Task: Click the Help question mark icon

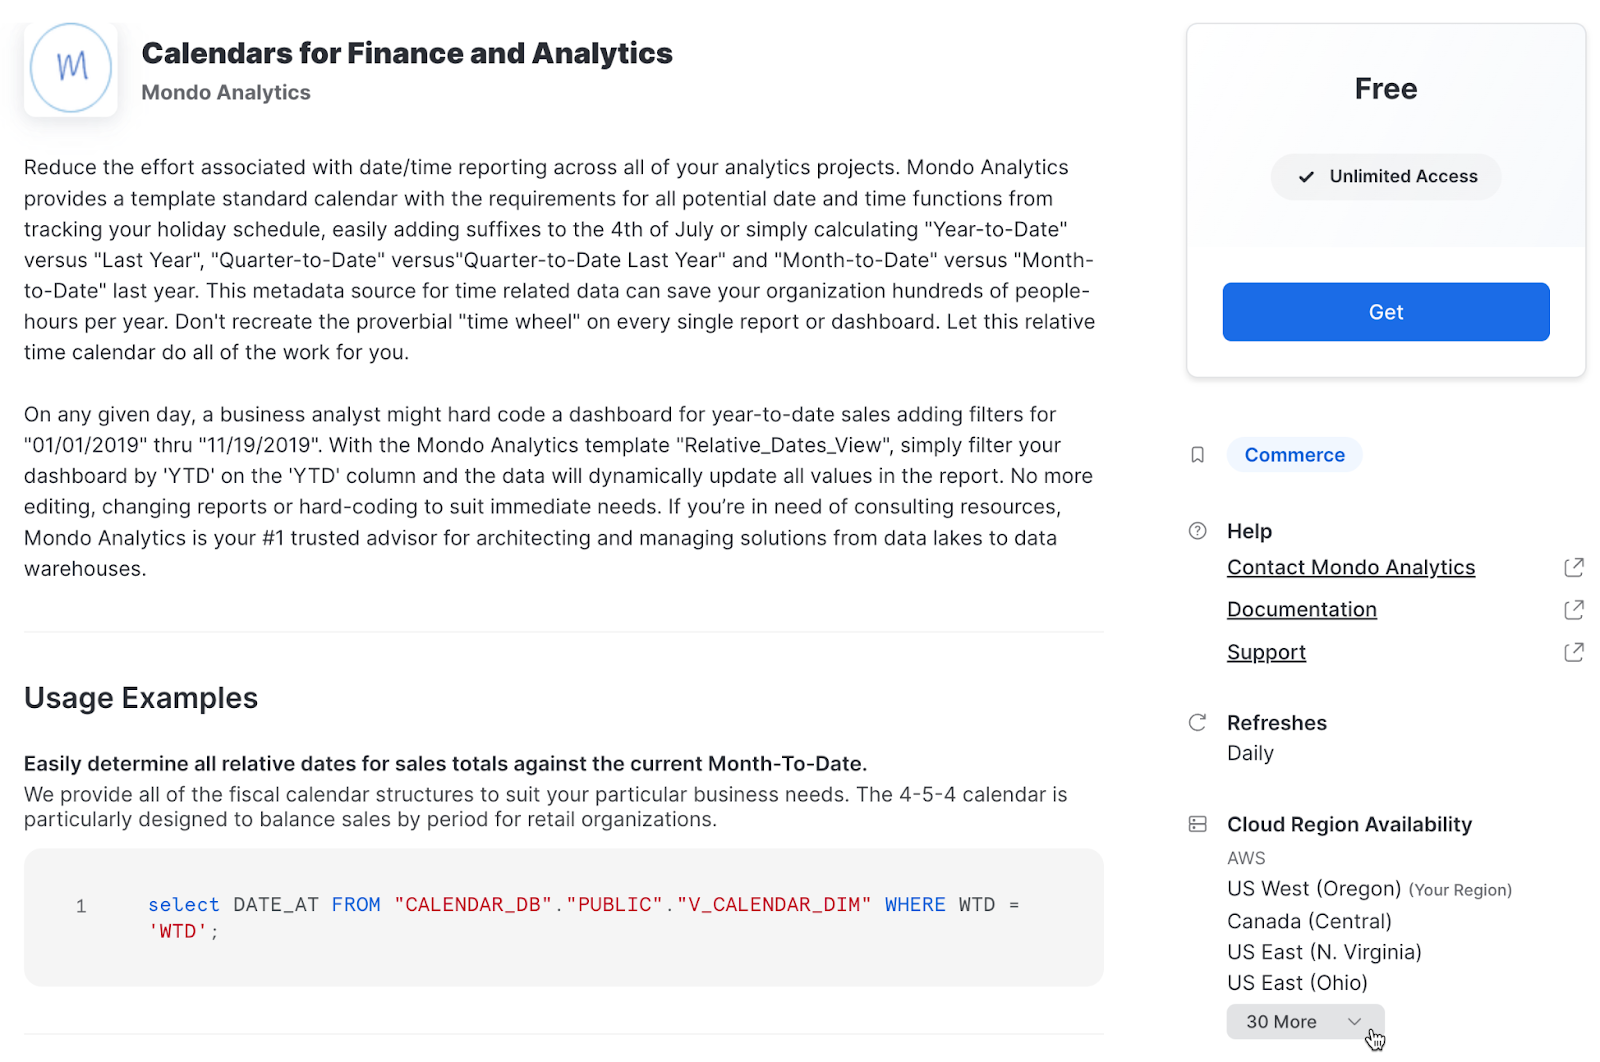Action: pos(1197,531)
